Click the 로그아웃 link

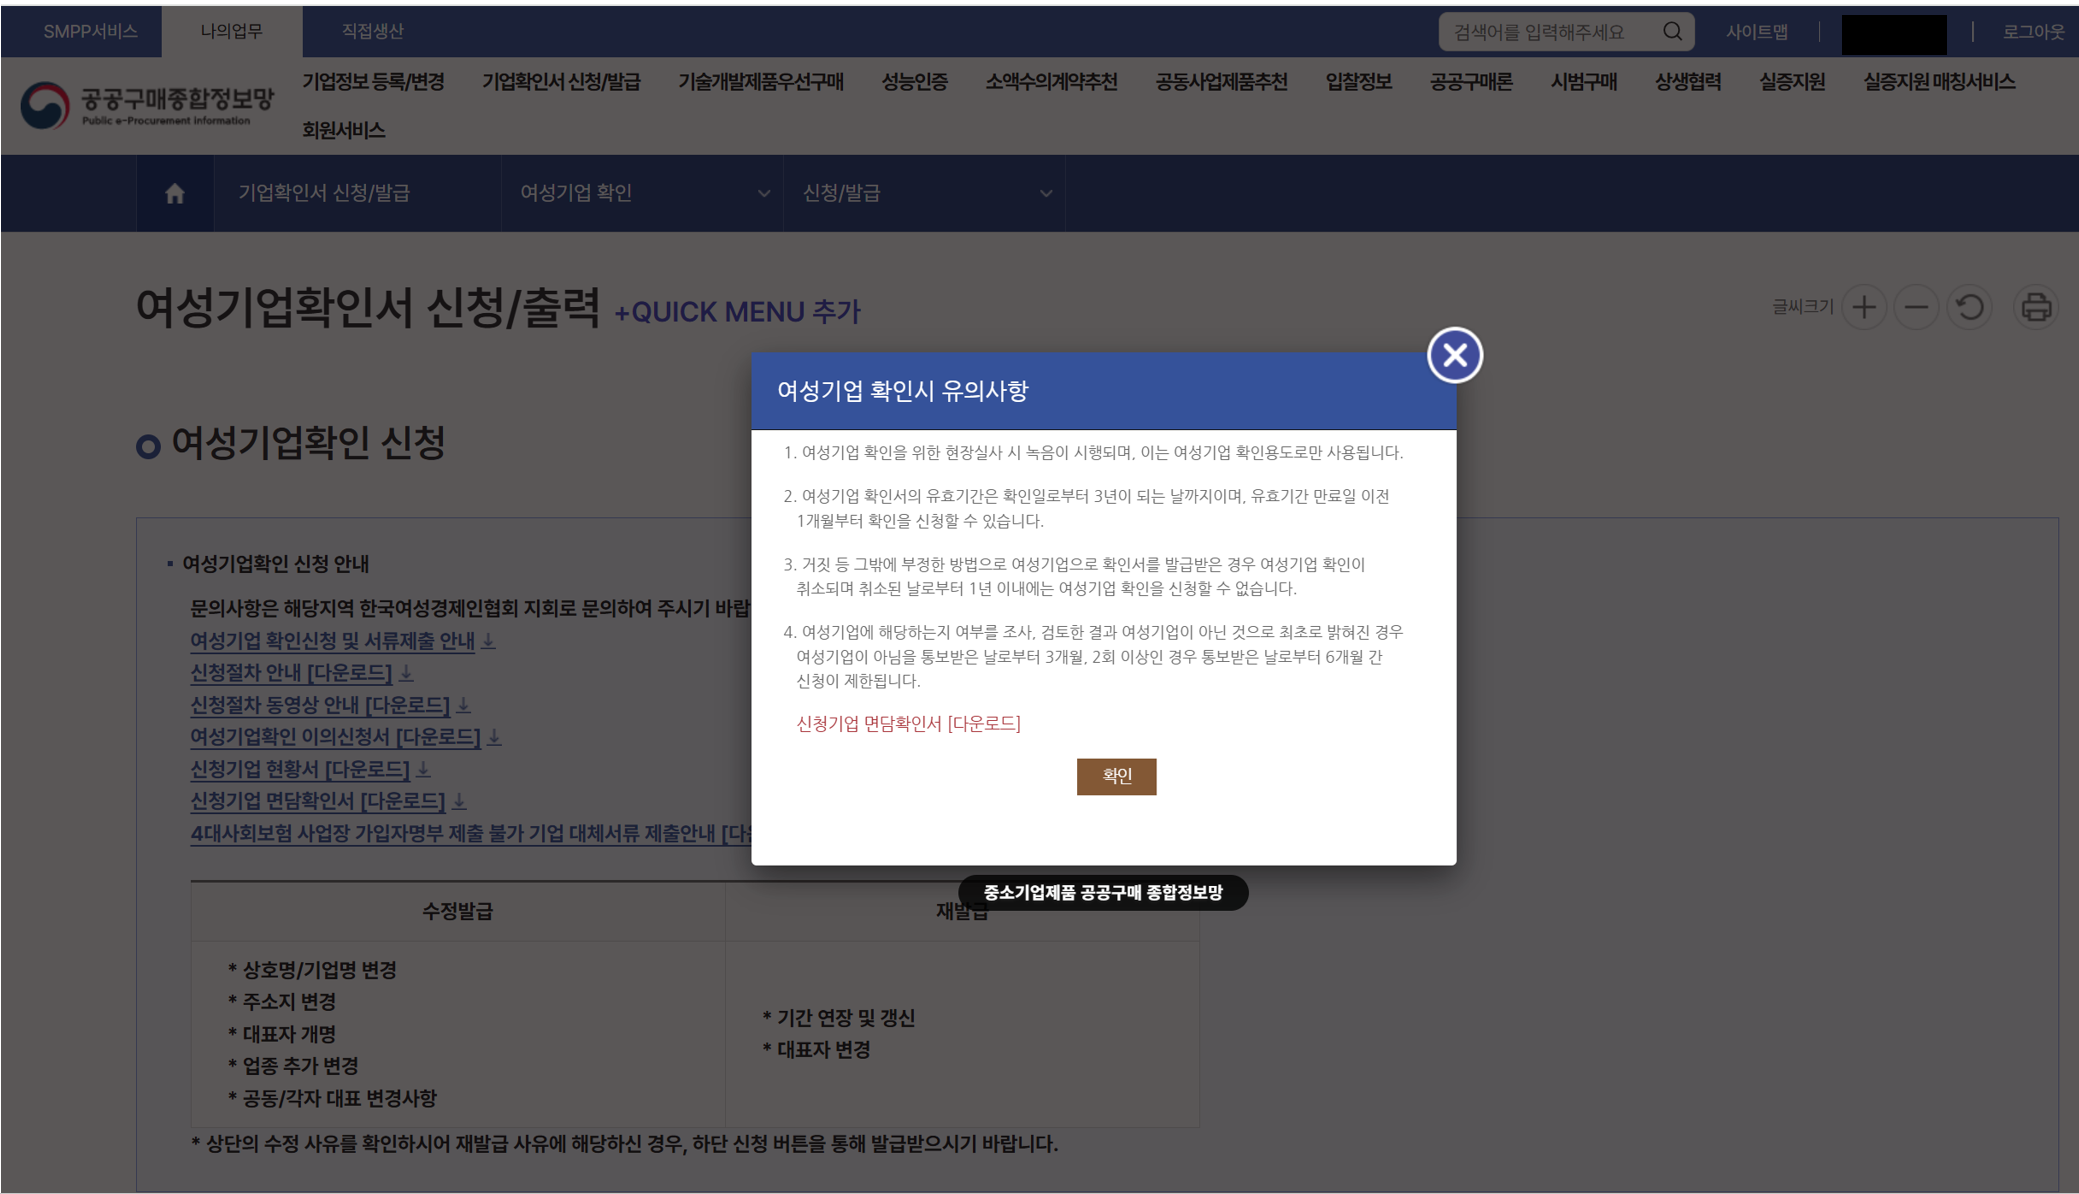[x=2032, y=32]
